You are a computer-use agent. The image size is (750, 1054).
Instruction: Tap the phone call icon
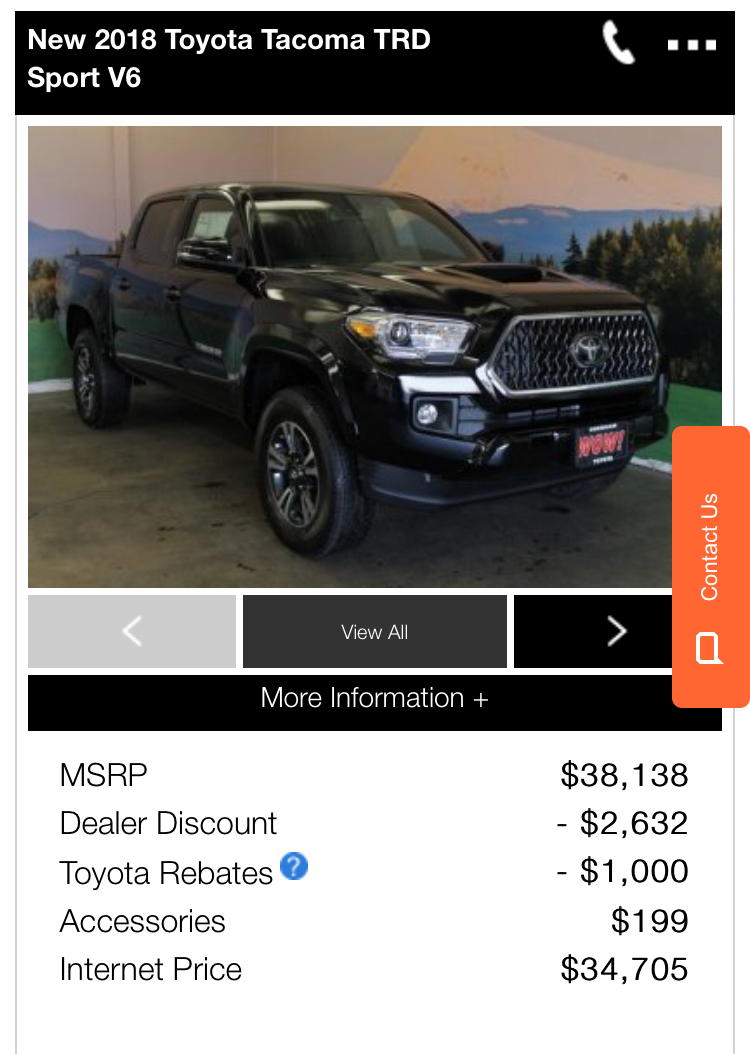coord(618,42)
